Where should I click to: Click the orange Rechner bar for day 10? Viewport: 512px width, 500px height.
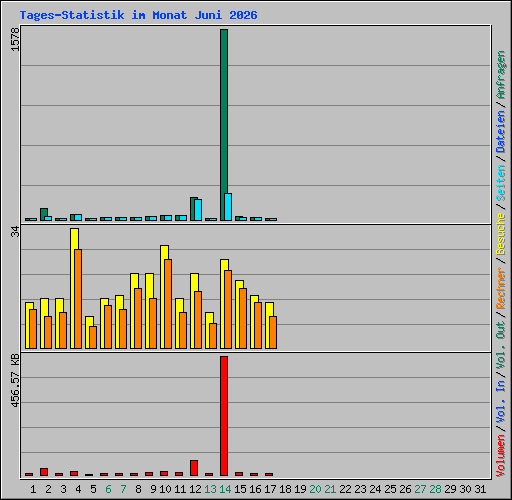[168, 304]
